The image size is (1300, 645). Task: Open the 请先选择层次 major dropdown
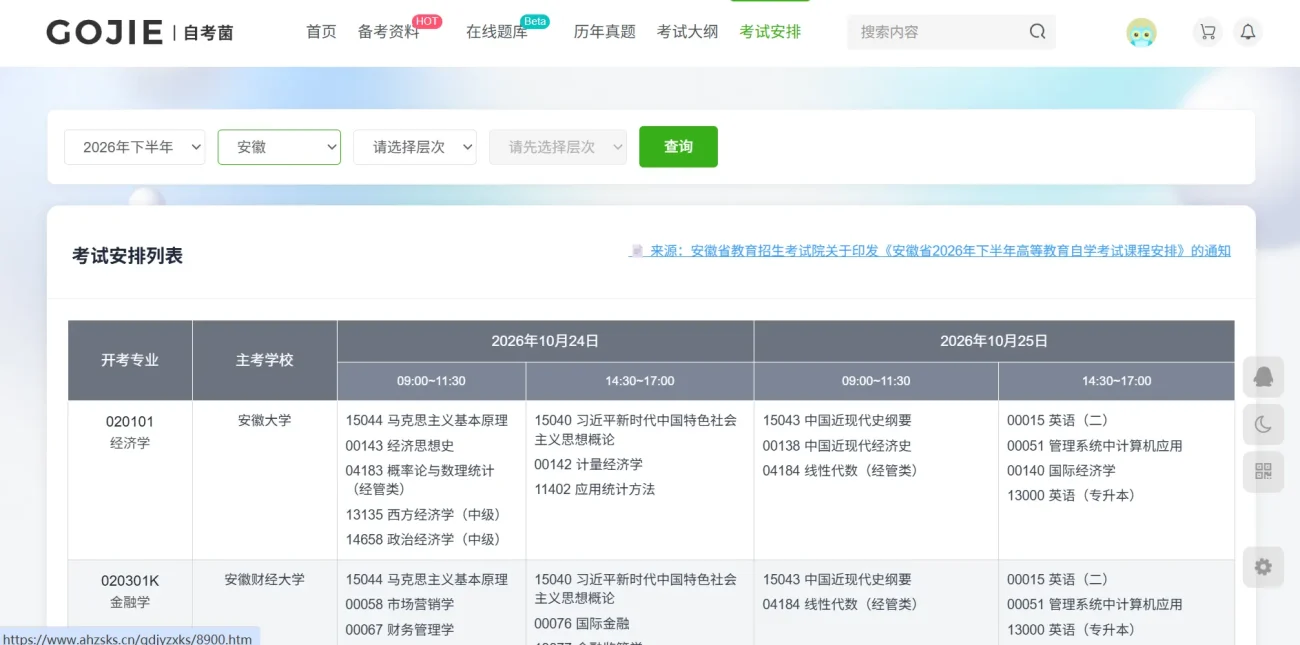(x=558, y=147)
